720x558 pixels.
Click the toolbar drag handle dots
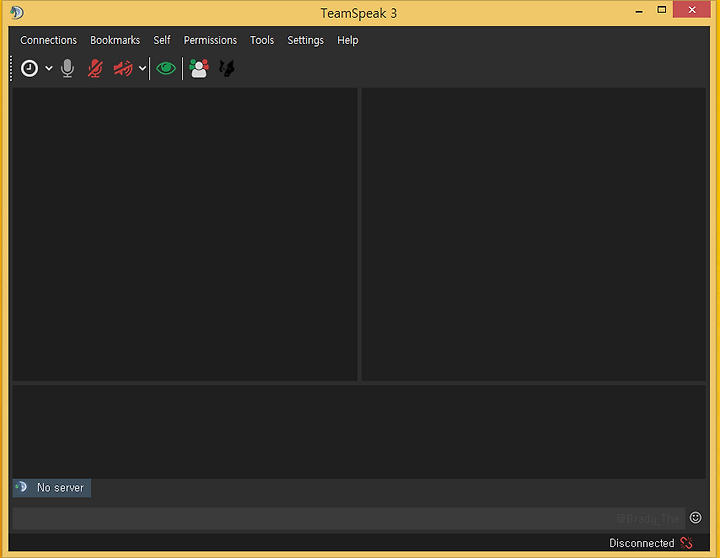pos(11,68)
